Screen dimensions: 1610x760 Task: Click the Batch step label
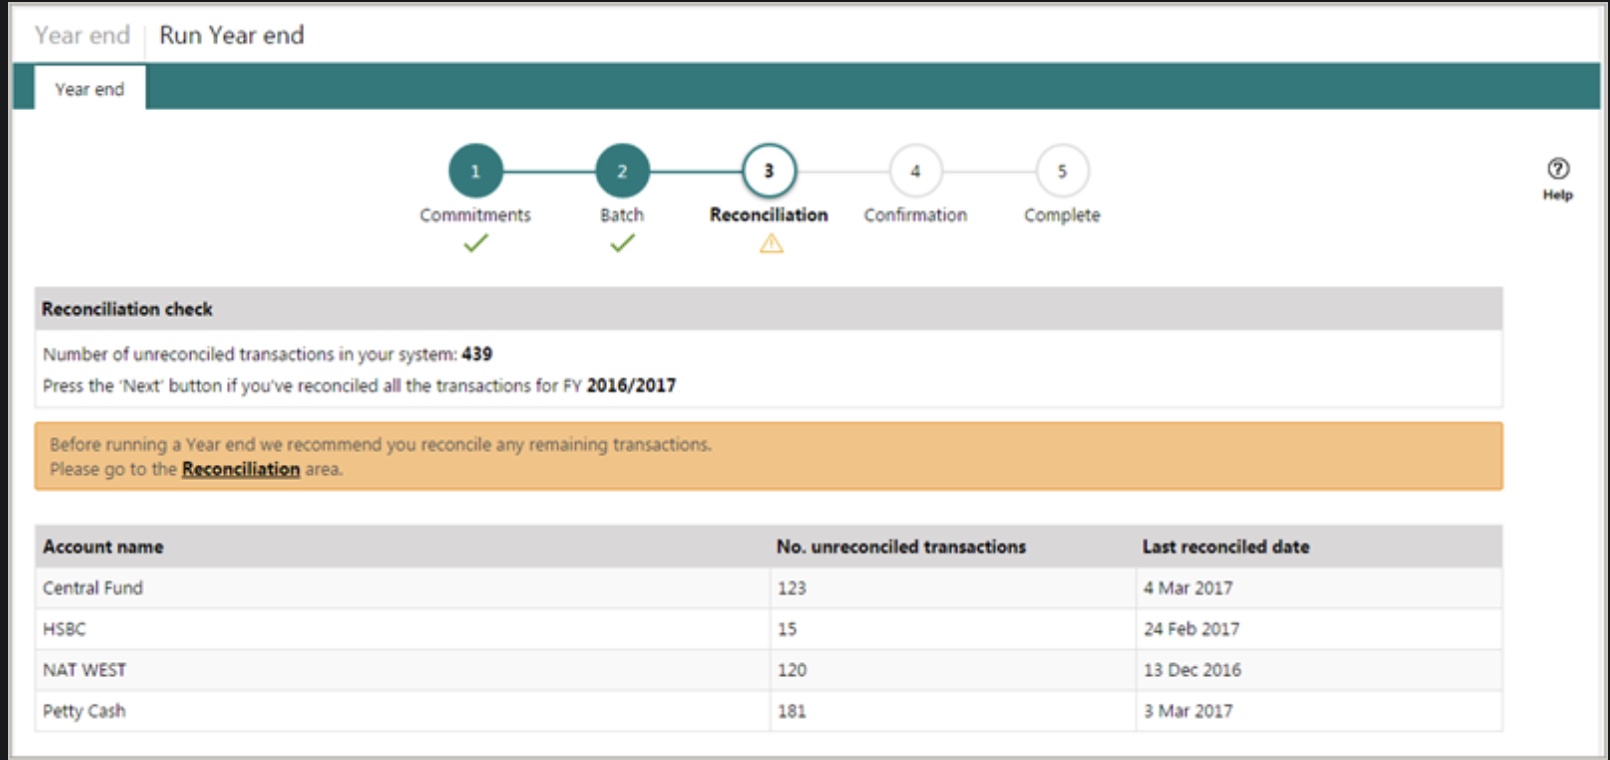coord(622,215)
